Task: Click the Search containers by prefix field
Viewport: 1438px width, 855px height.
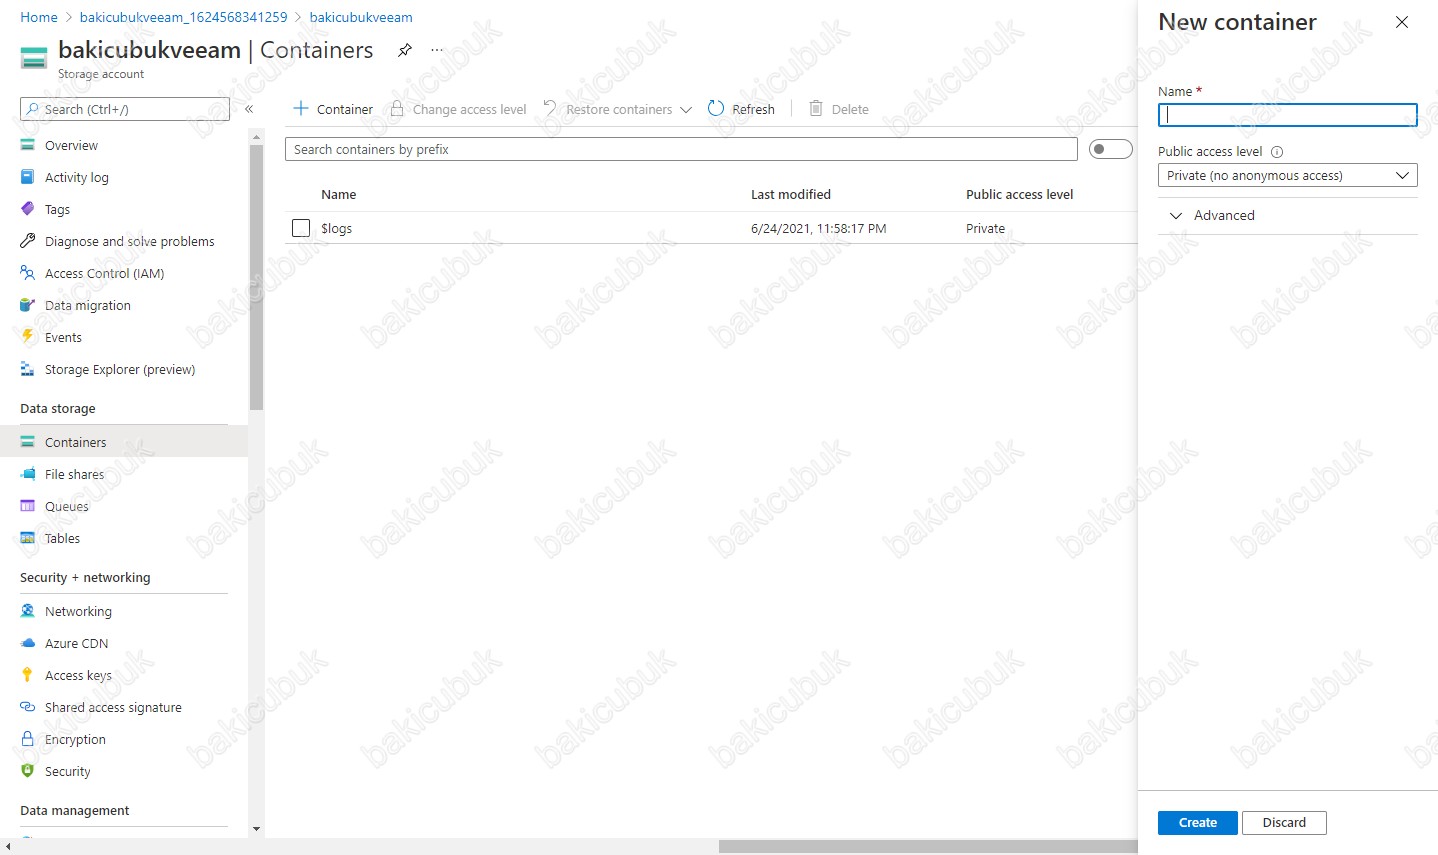Action: click(x=681, y=149)
